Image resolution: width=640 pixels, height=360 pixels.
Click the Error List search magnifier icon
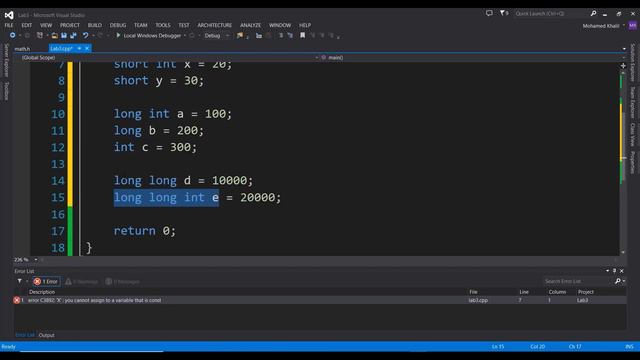[x=618, y=281]
